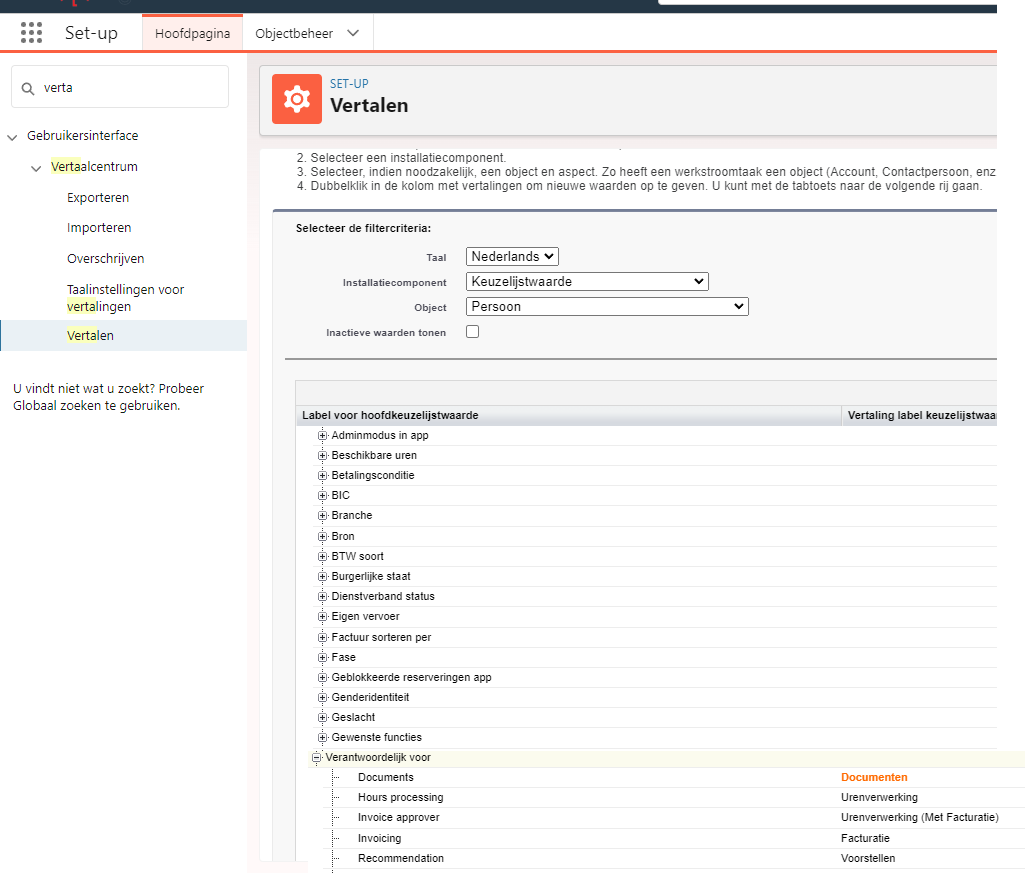The width and height of the screenshot is (1025, 873).
Task: Expand the Geslacht plus icon
Action: click(x=323, y=718)
